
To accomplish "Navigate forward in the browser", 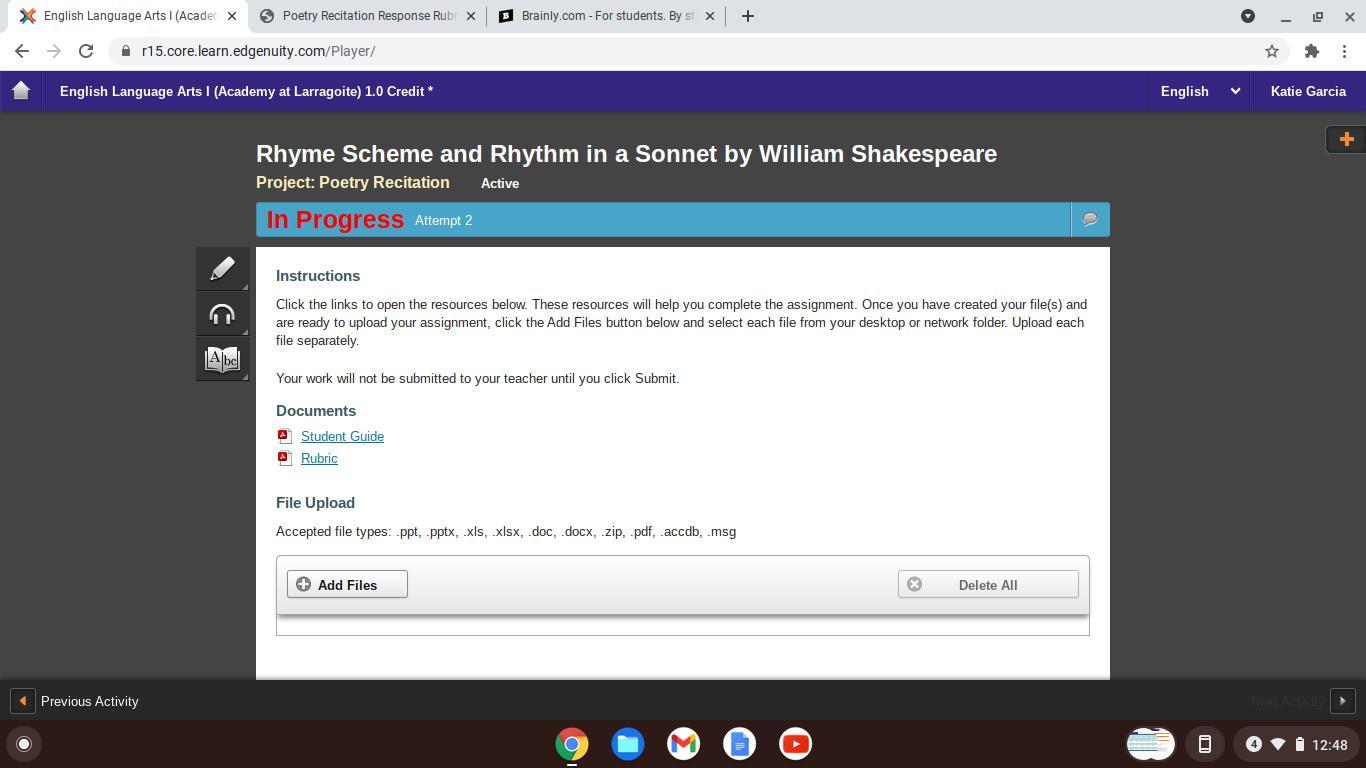I will [54, 51].
